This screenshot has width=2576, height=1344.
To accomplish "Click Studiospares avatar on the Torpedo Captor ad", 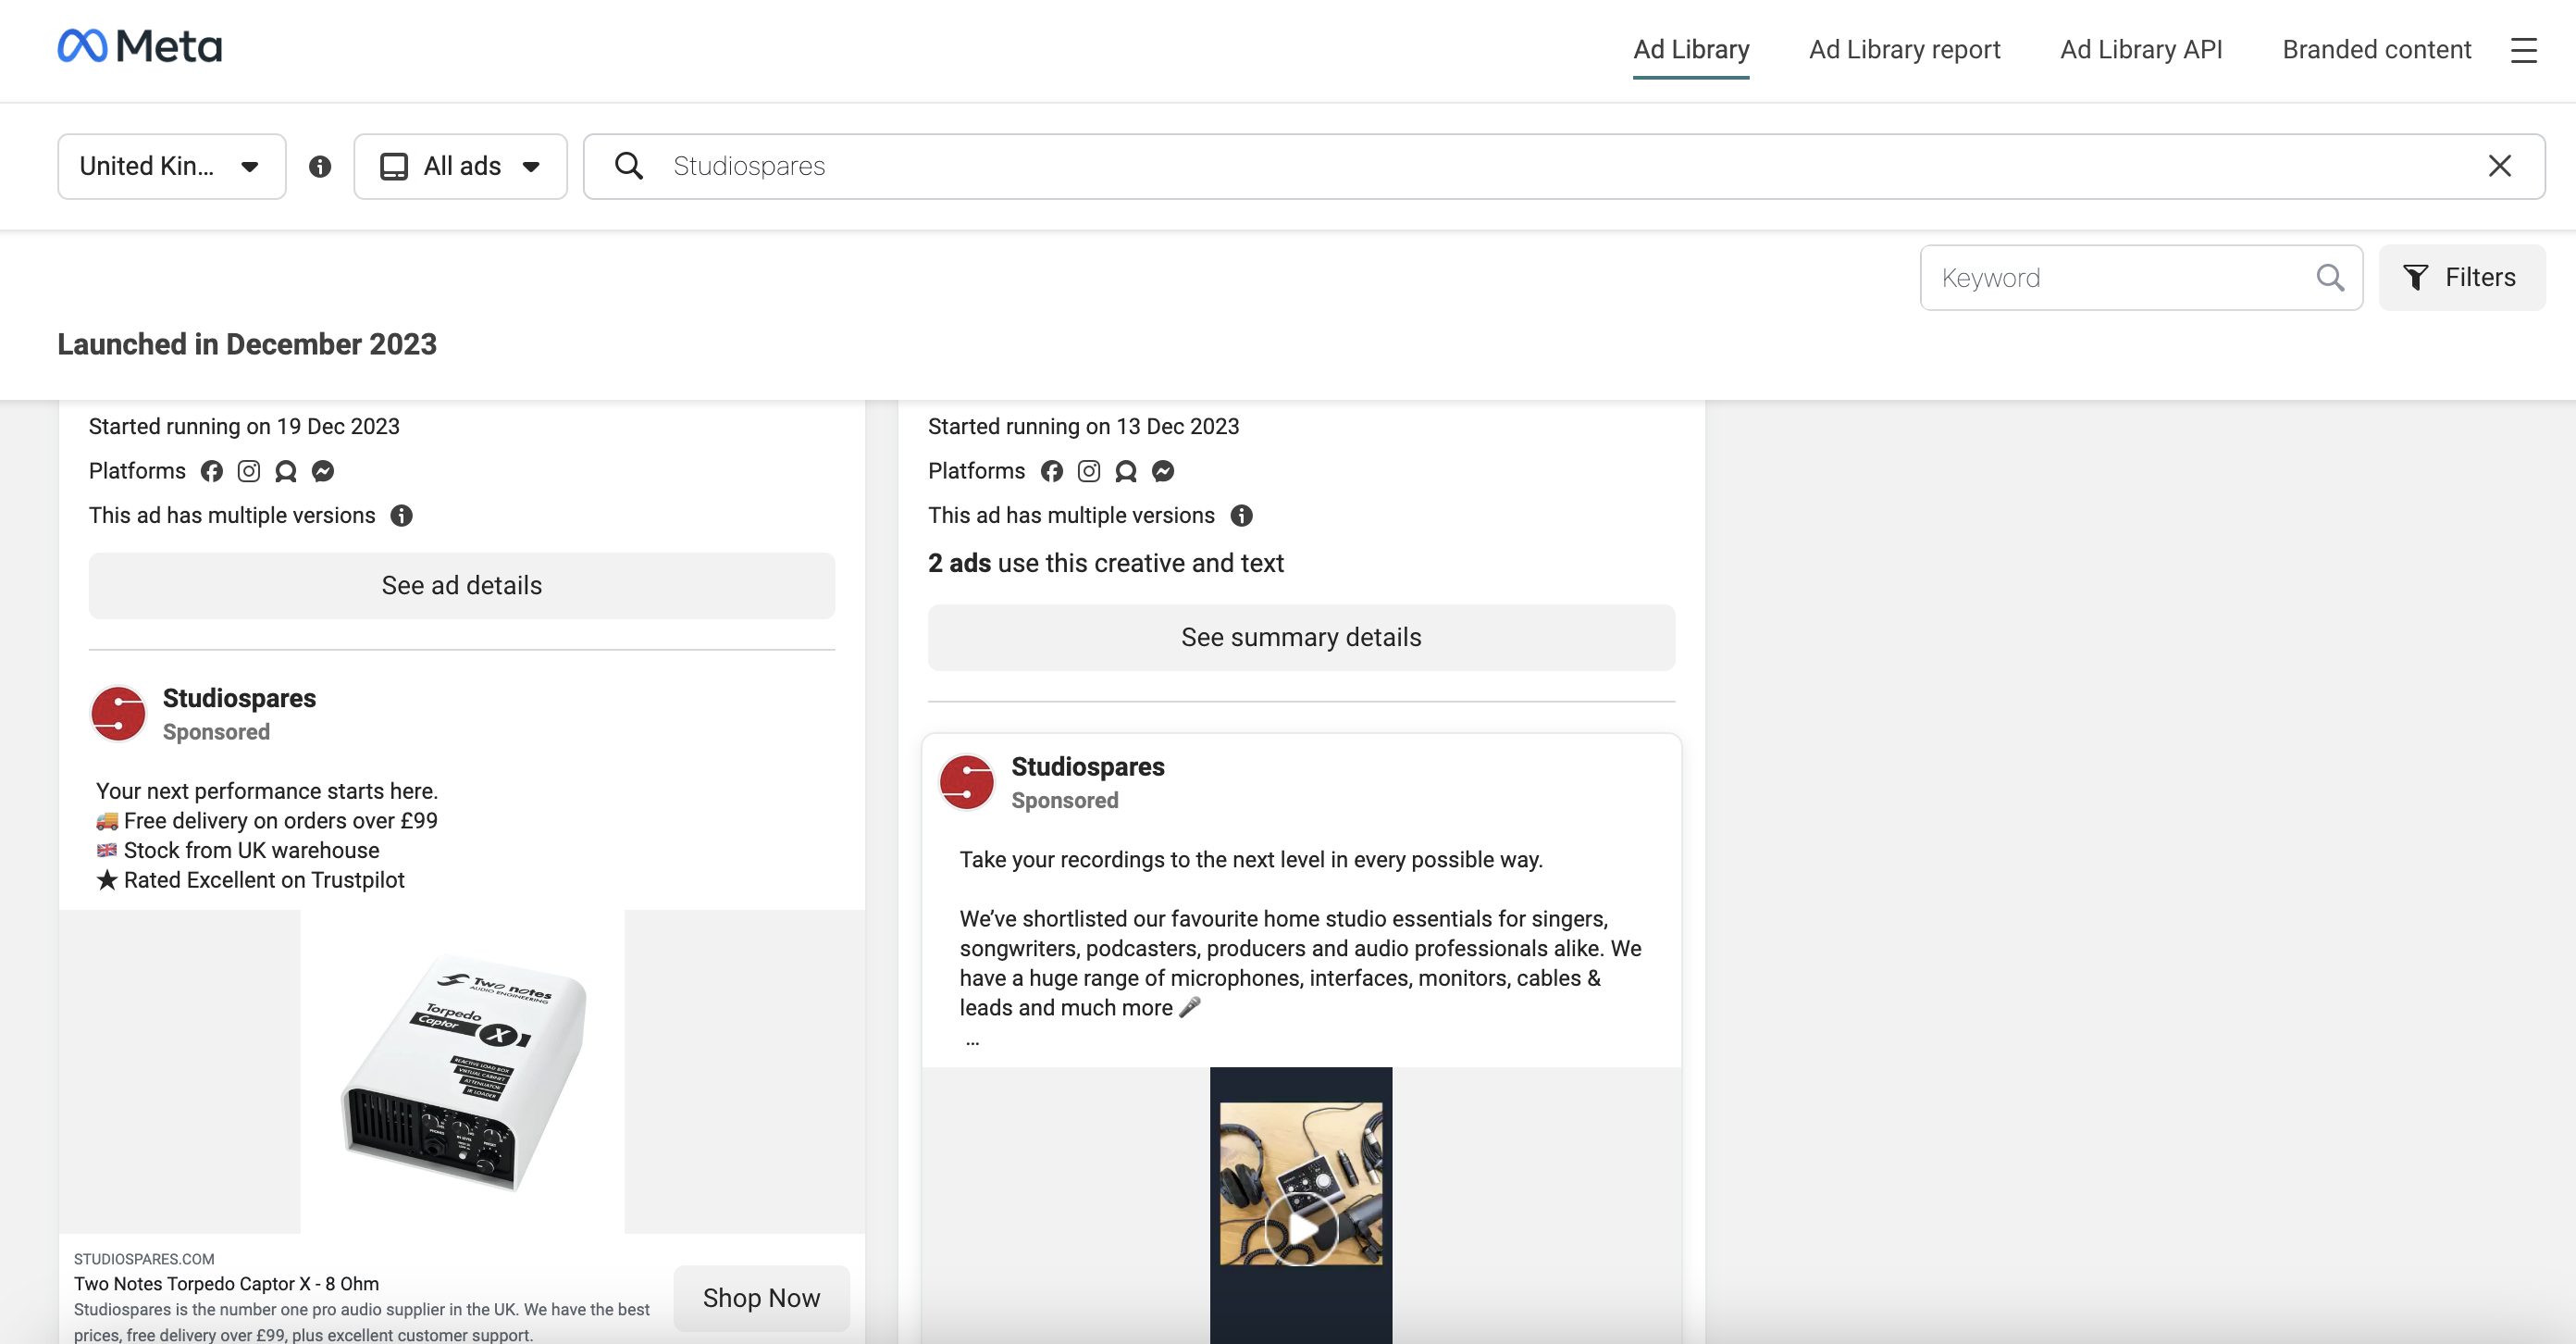I will [118, 714].
